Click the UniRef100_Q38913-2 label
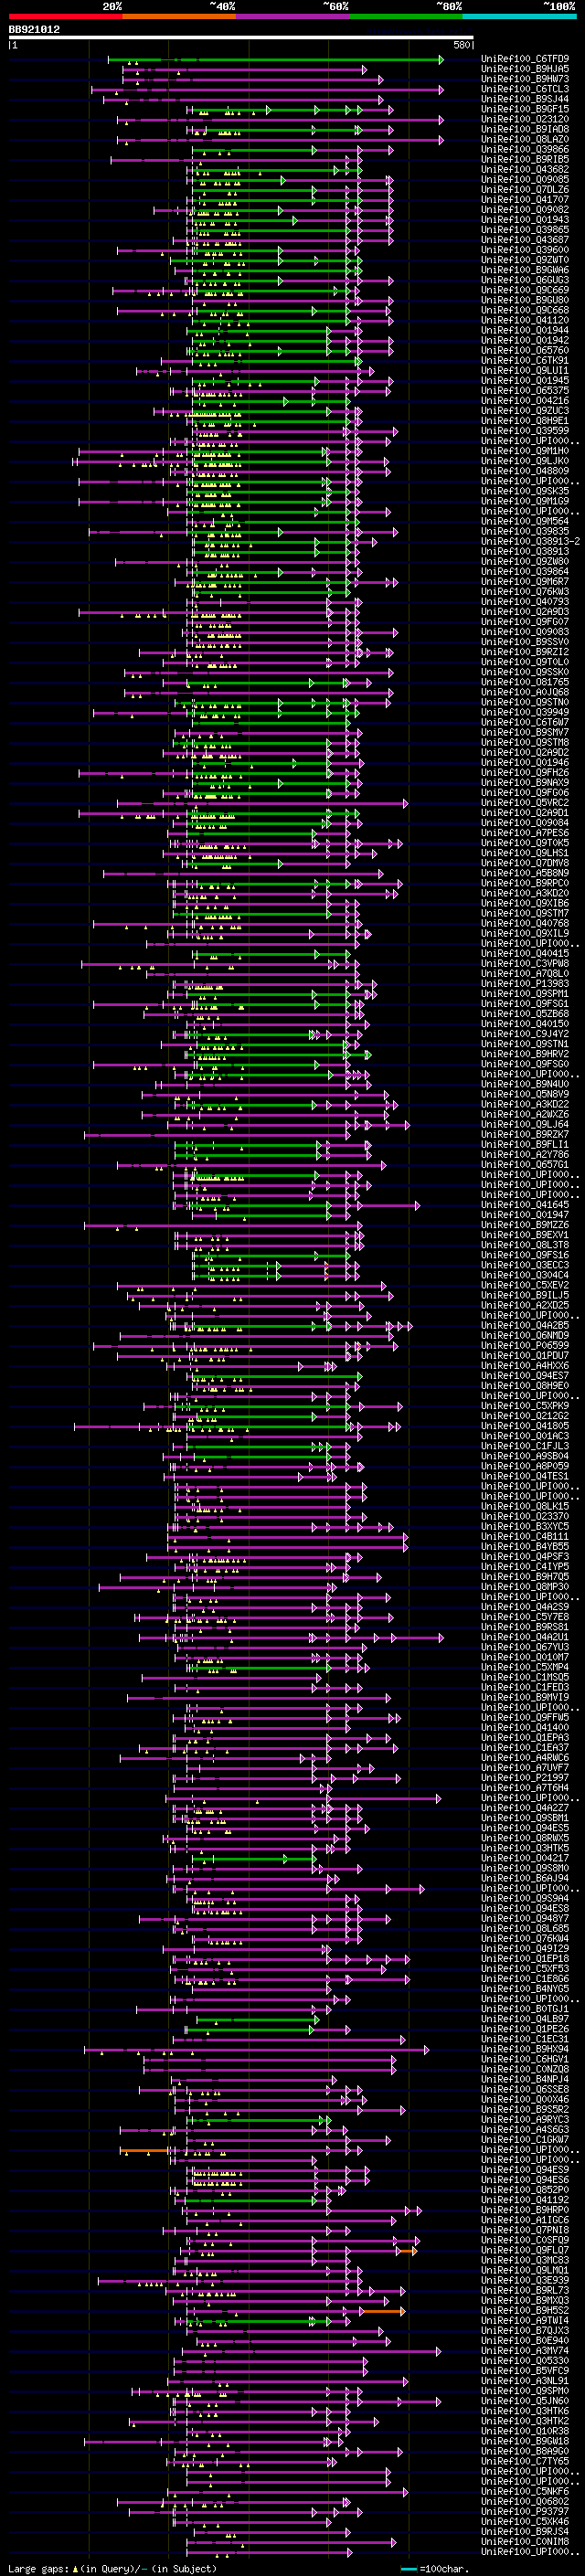Screen dimensions: 585x2576 (x=530, y=541)
